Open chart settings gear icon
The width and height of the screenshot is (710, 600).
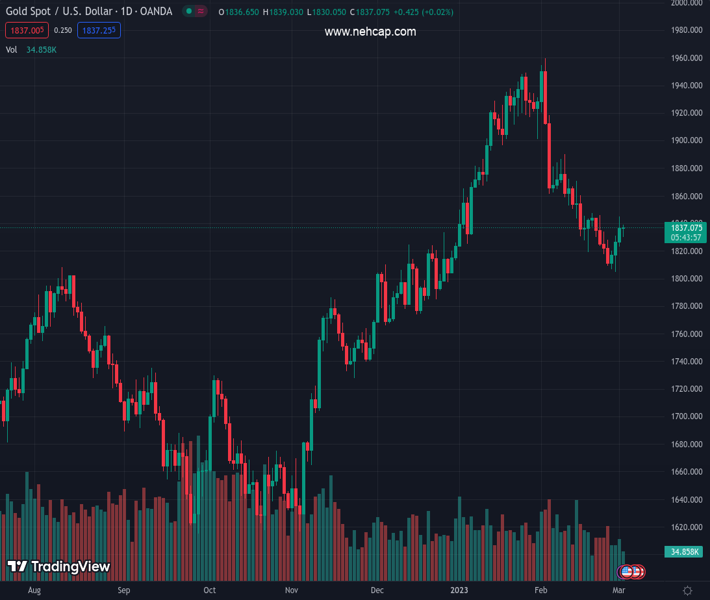point(687,591)
